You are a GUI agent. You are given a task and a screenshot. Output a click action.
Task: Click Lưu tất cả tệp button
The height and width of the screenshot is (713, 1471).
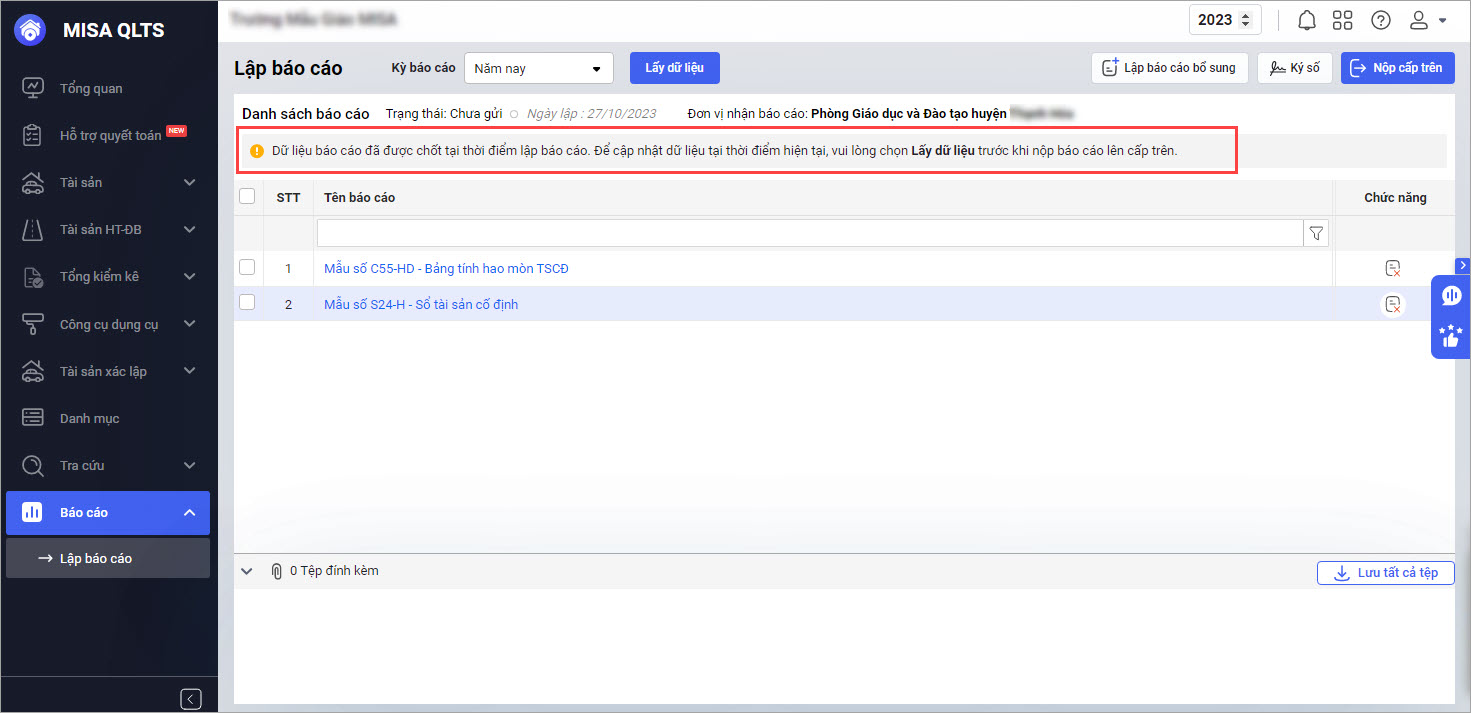[1386, 573]
